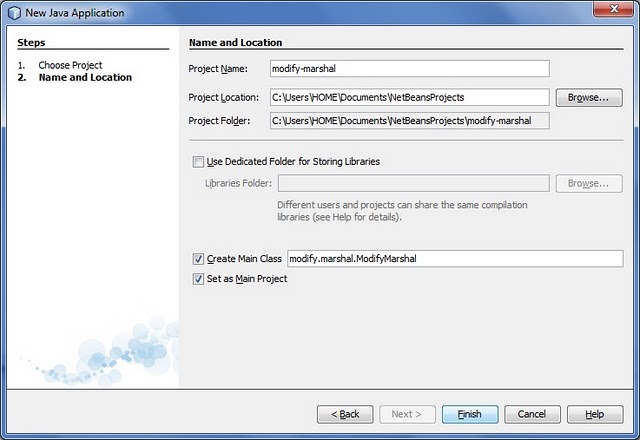Uncheck Set as Main Project checkbox
The width and height of the screenshot is (640, 440).
click(x=198, y=279)
